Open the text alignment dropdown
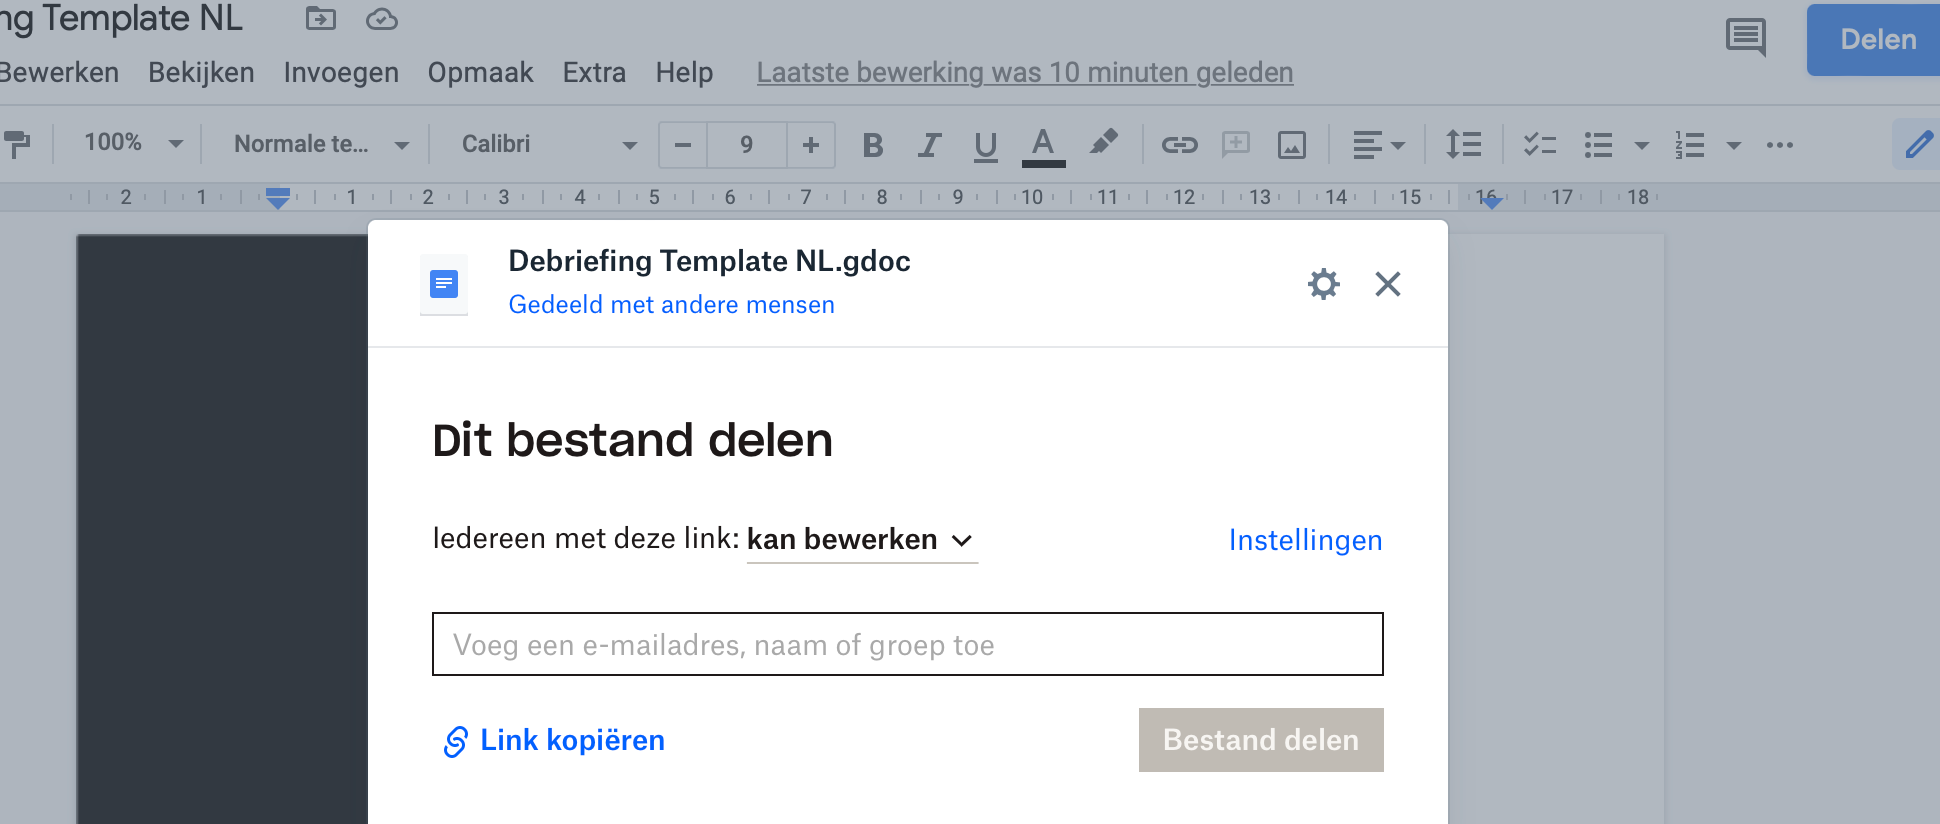 click(x=1379, y=146)
